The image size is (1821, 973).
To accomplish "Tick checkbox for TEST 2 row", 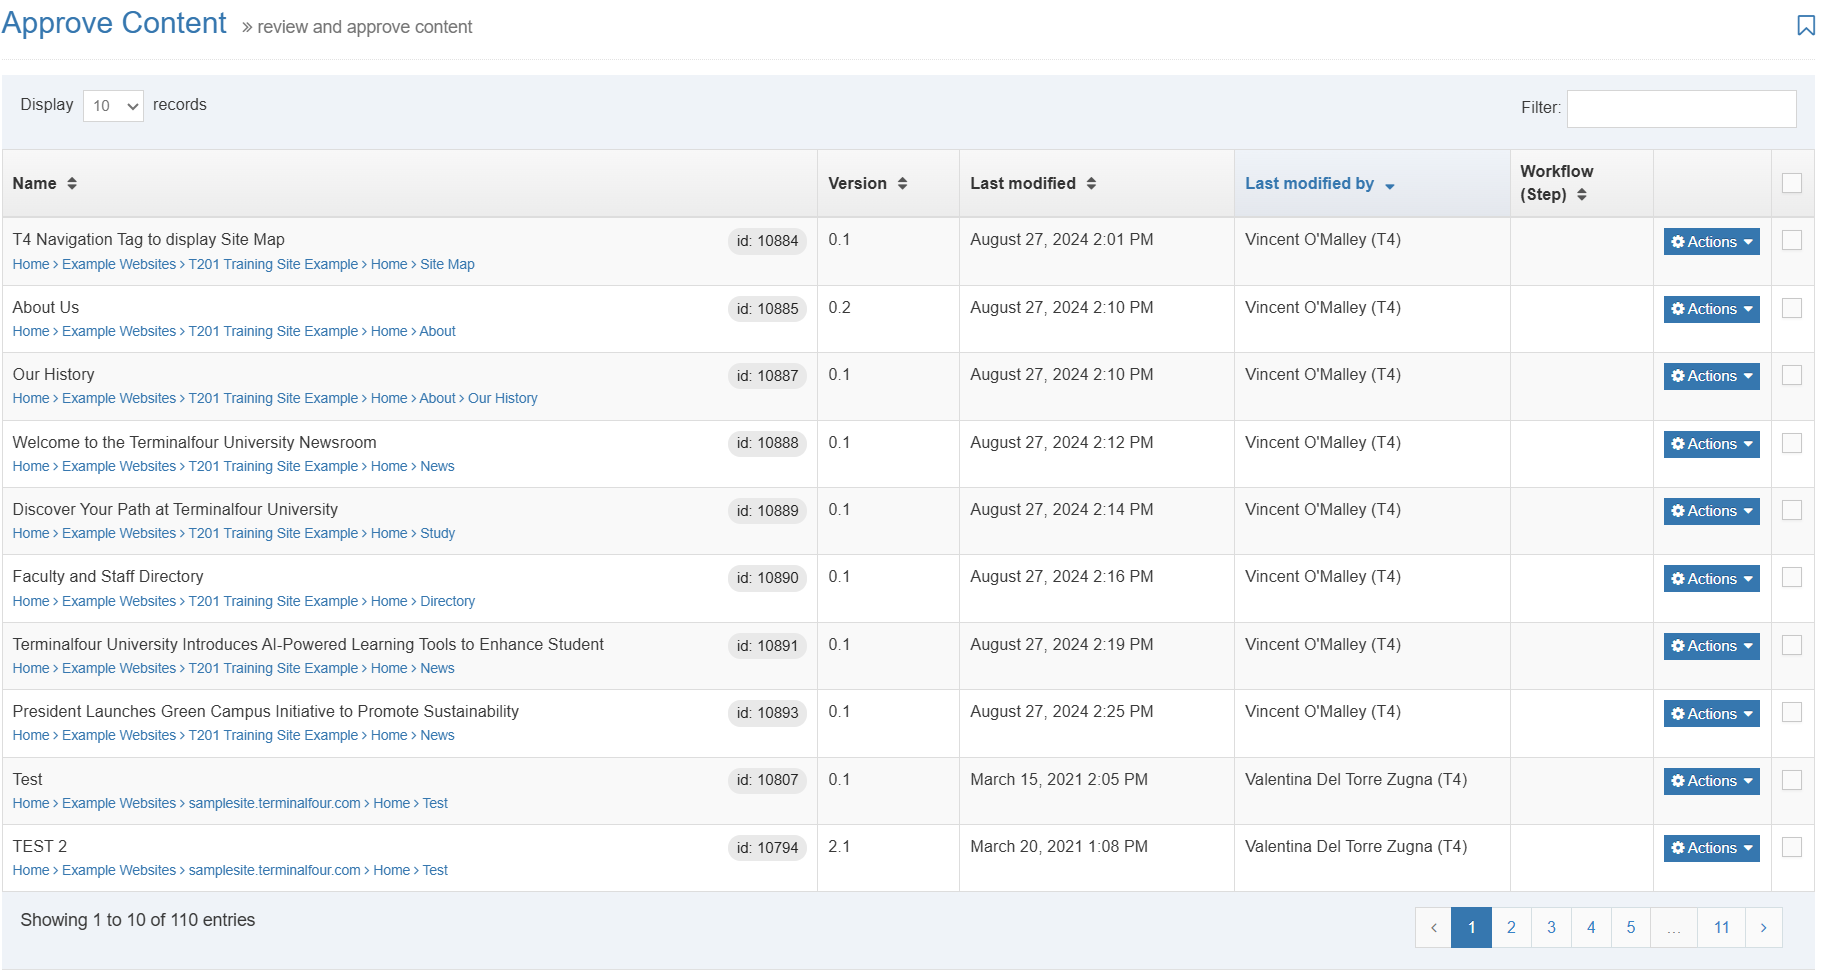I will click(x=1792, y=848).
